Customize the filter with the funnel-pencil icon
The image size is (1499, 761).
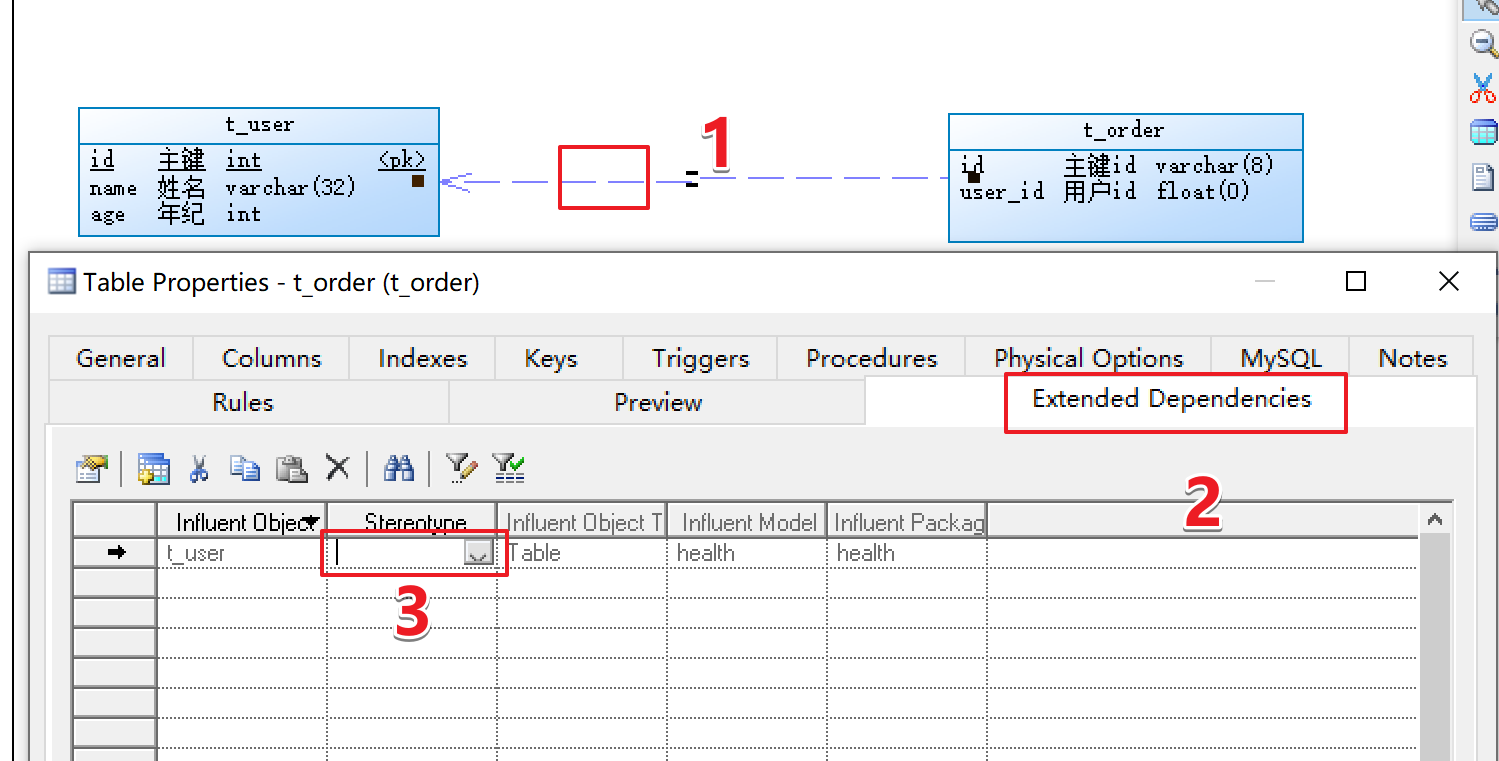tap(461, 467)
